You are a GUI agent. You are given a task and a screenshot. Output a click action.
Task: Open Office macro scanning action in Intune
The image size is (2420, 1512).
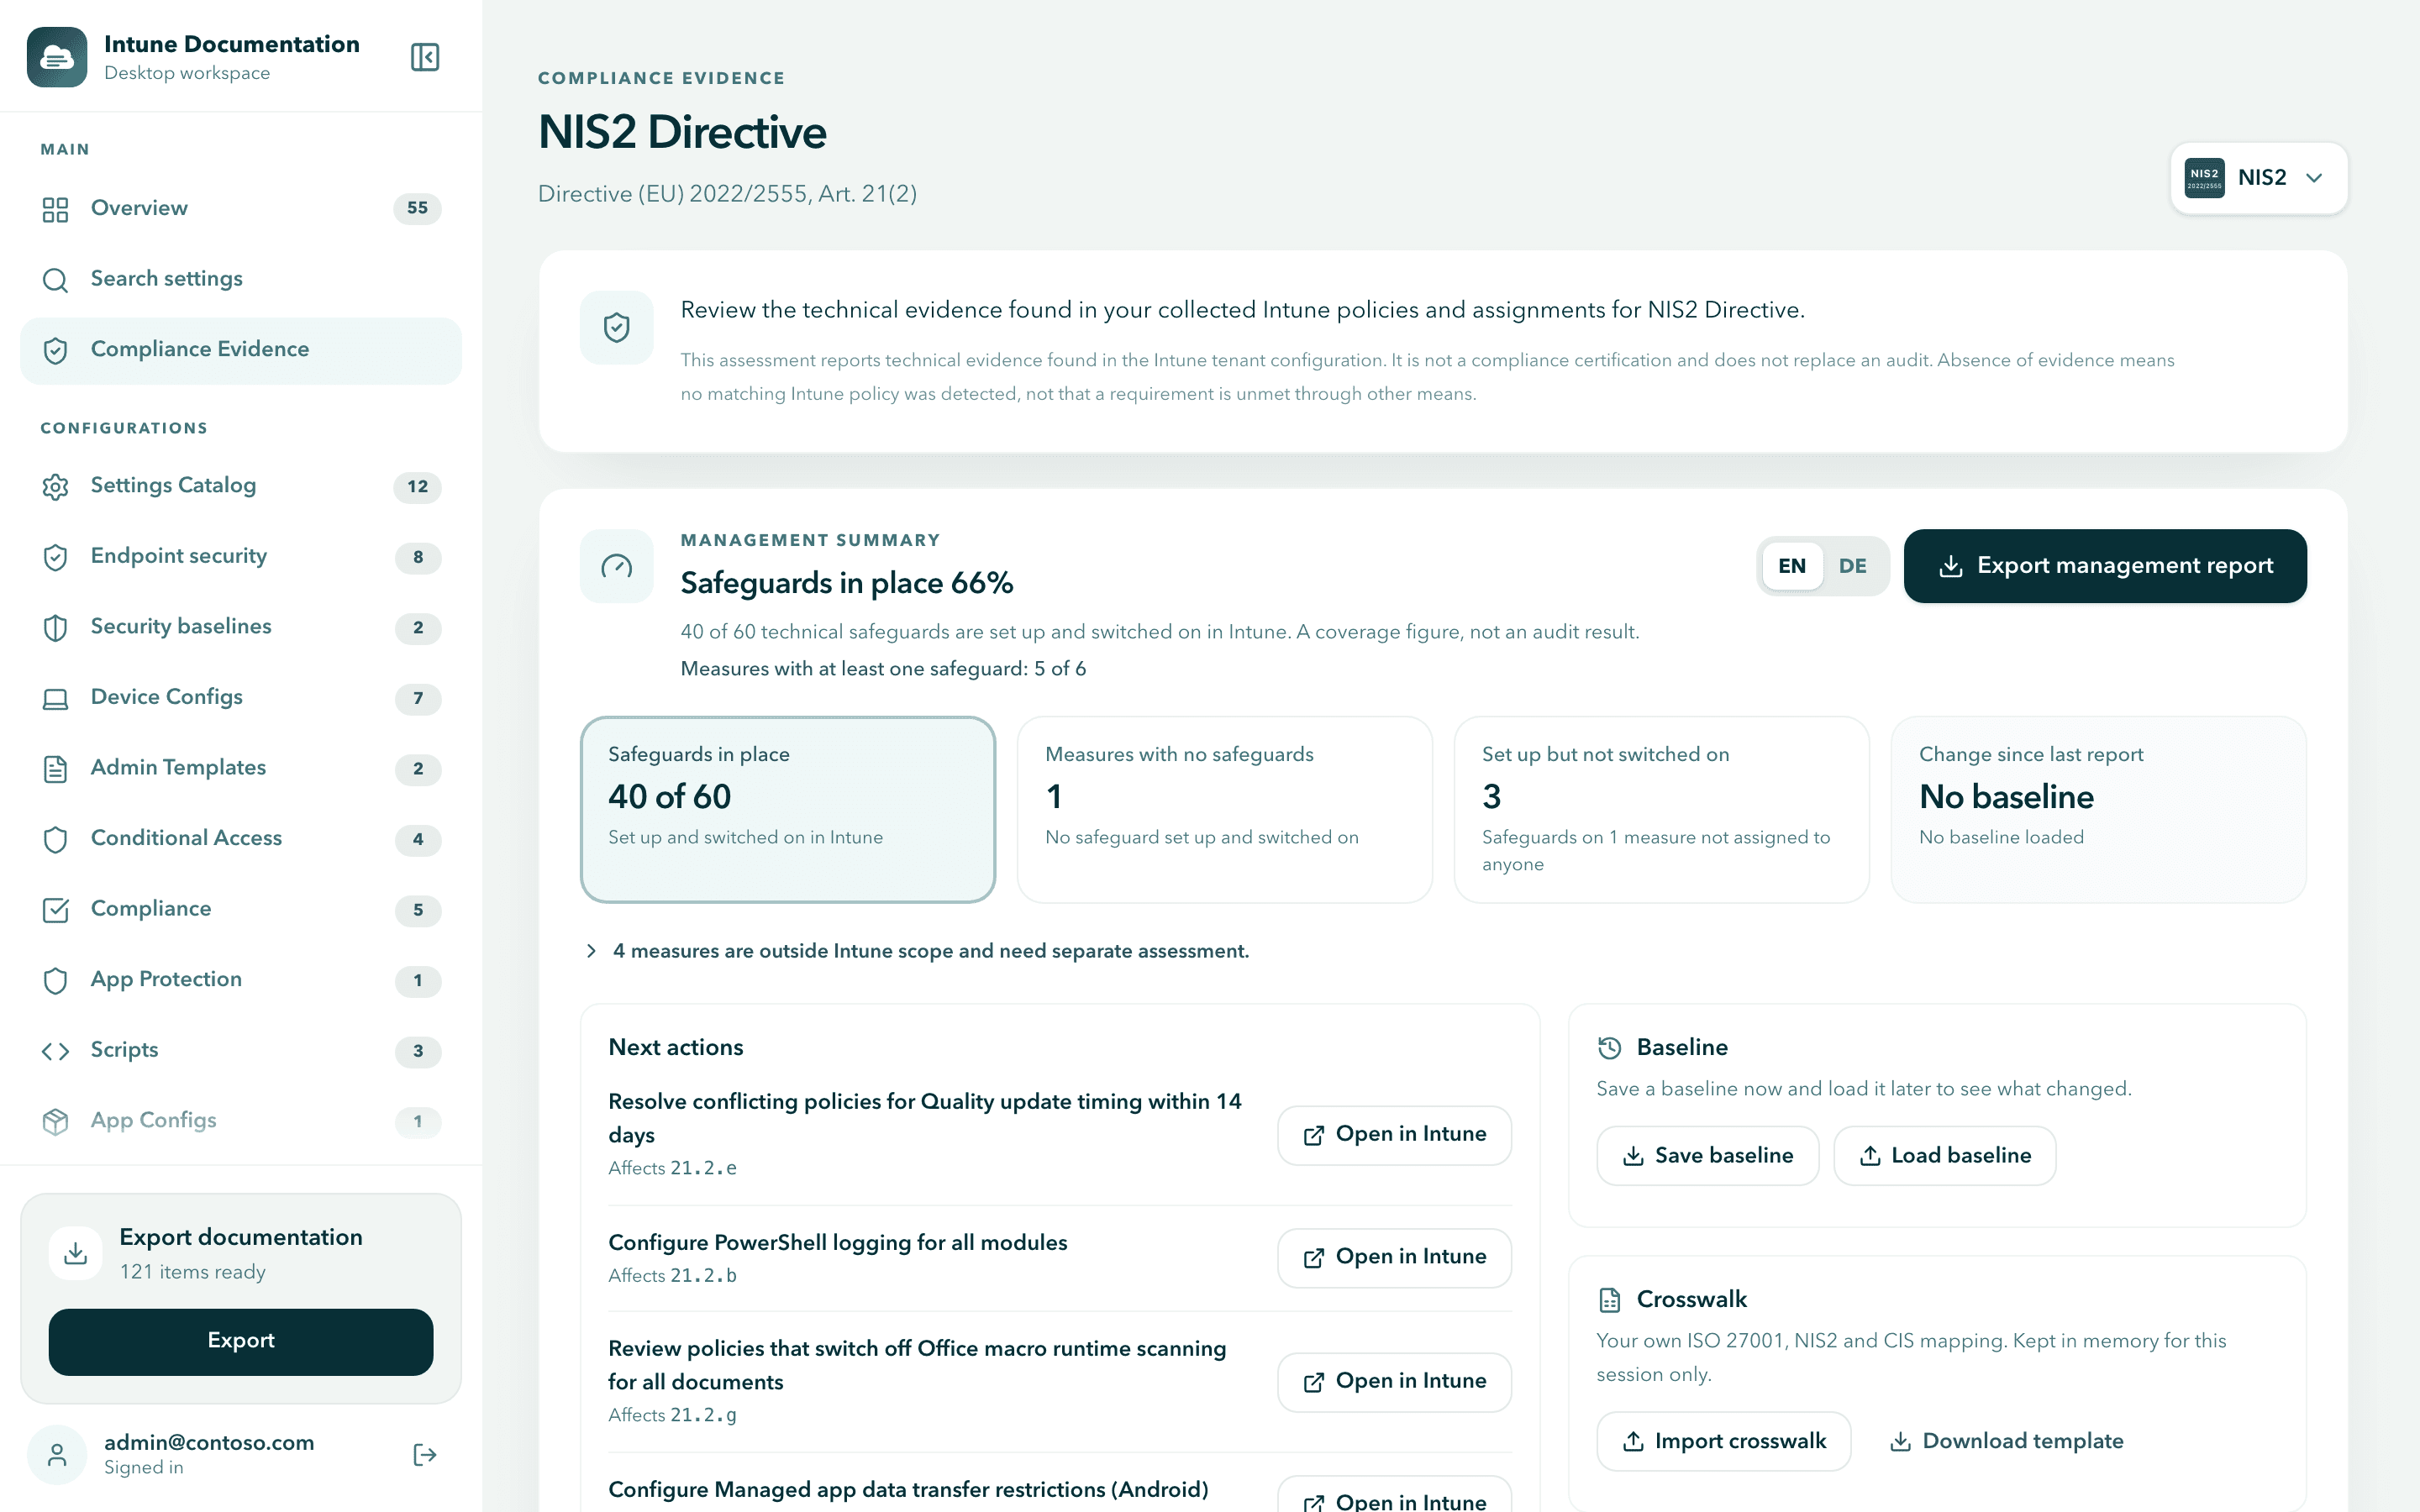[1394, 1382]
